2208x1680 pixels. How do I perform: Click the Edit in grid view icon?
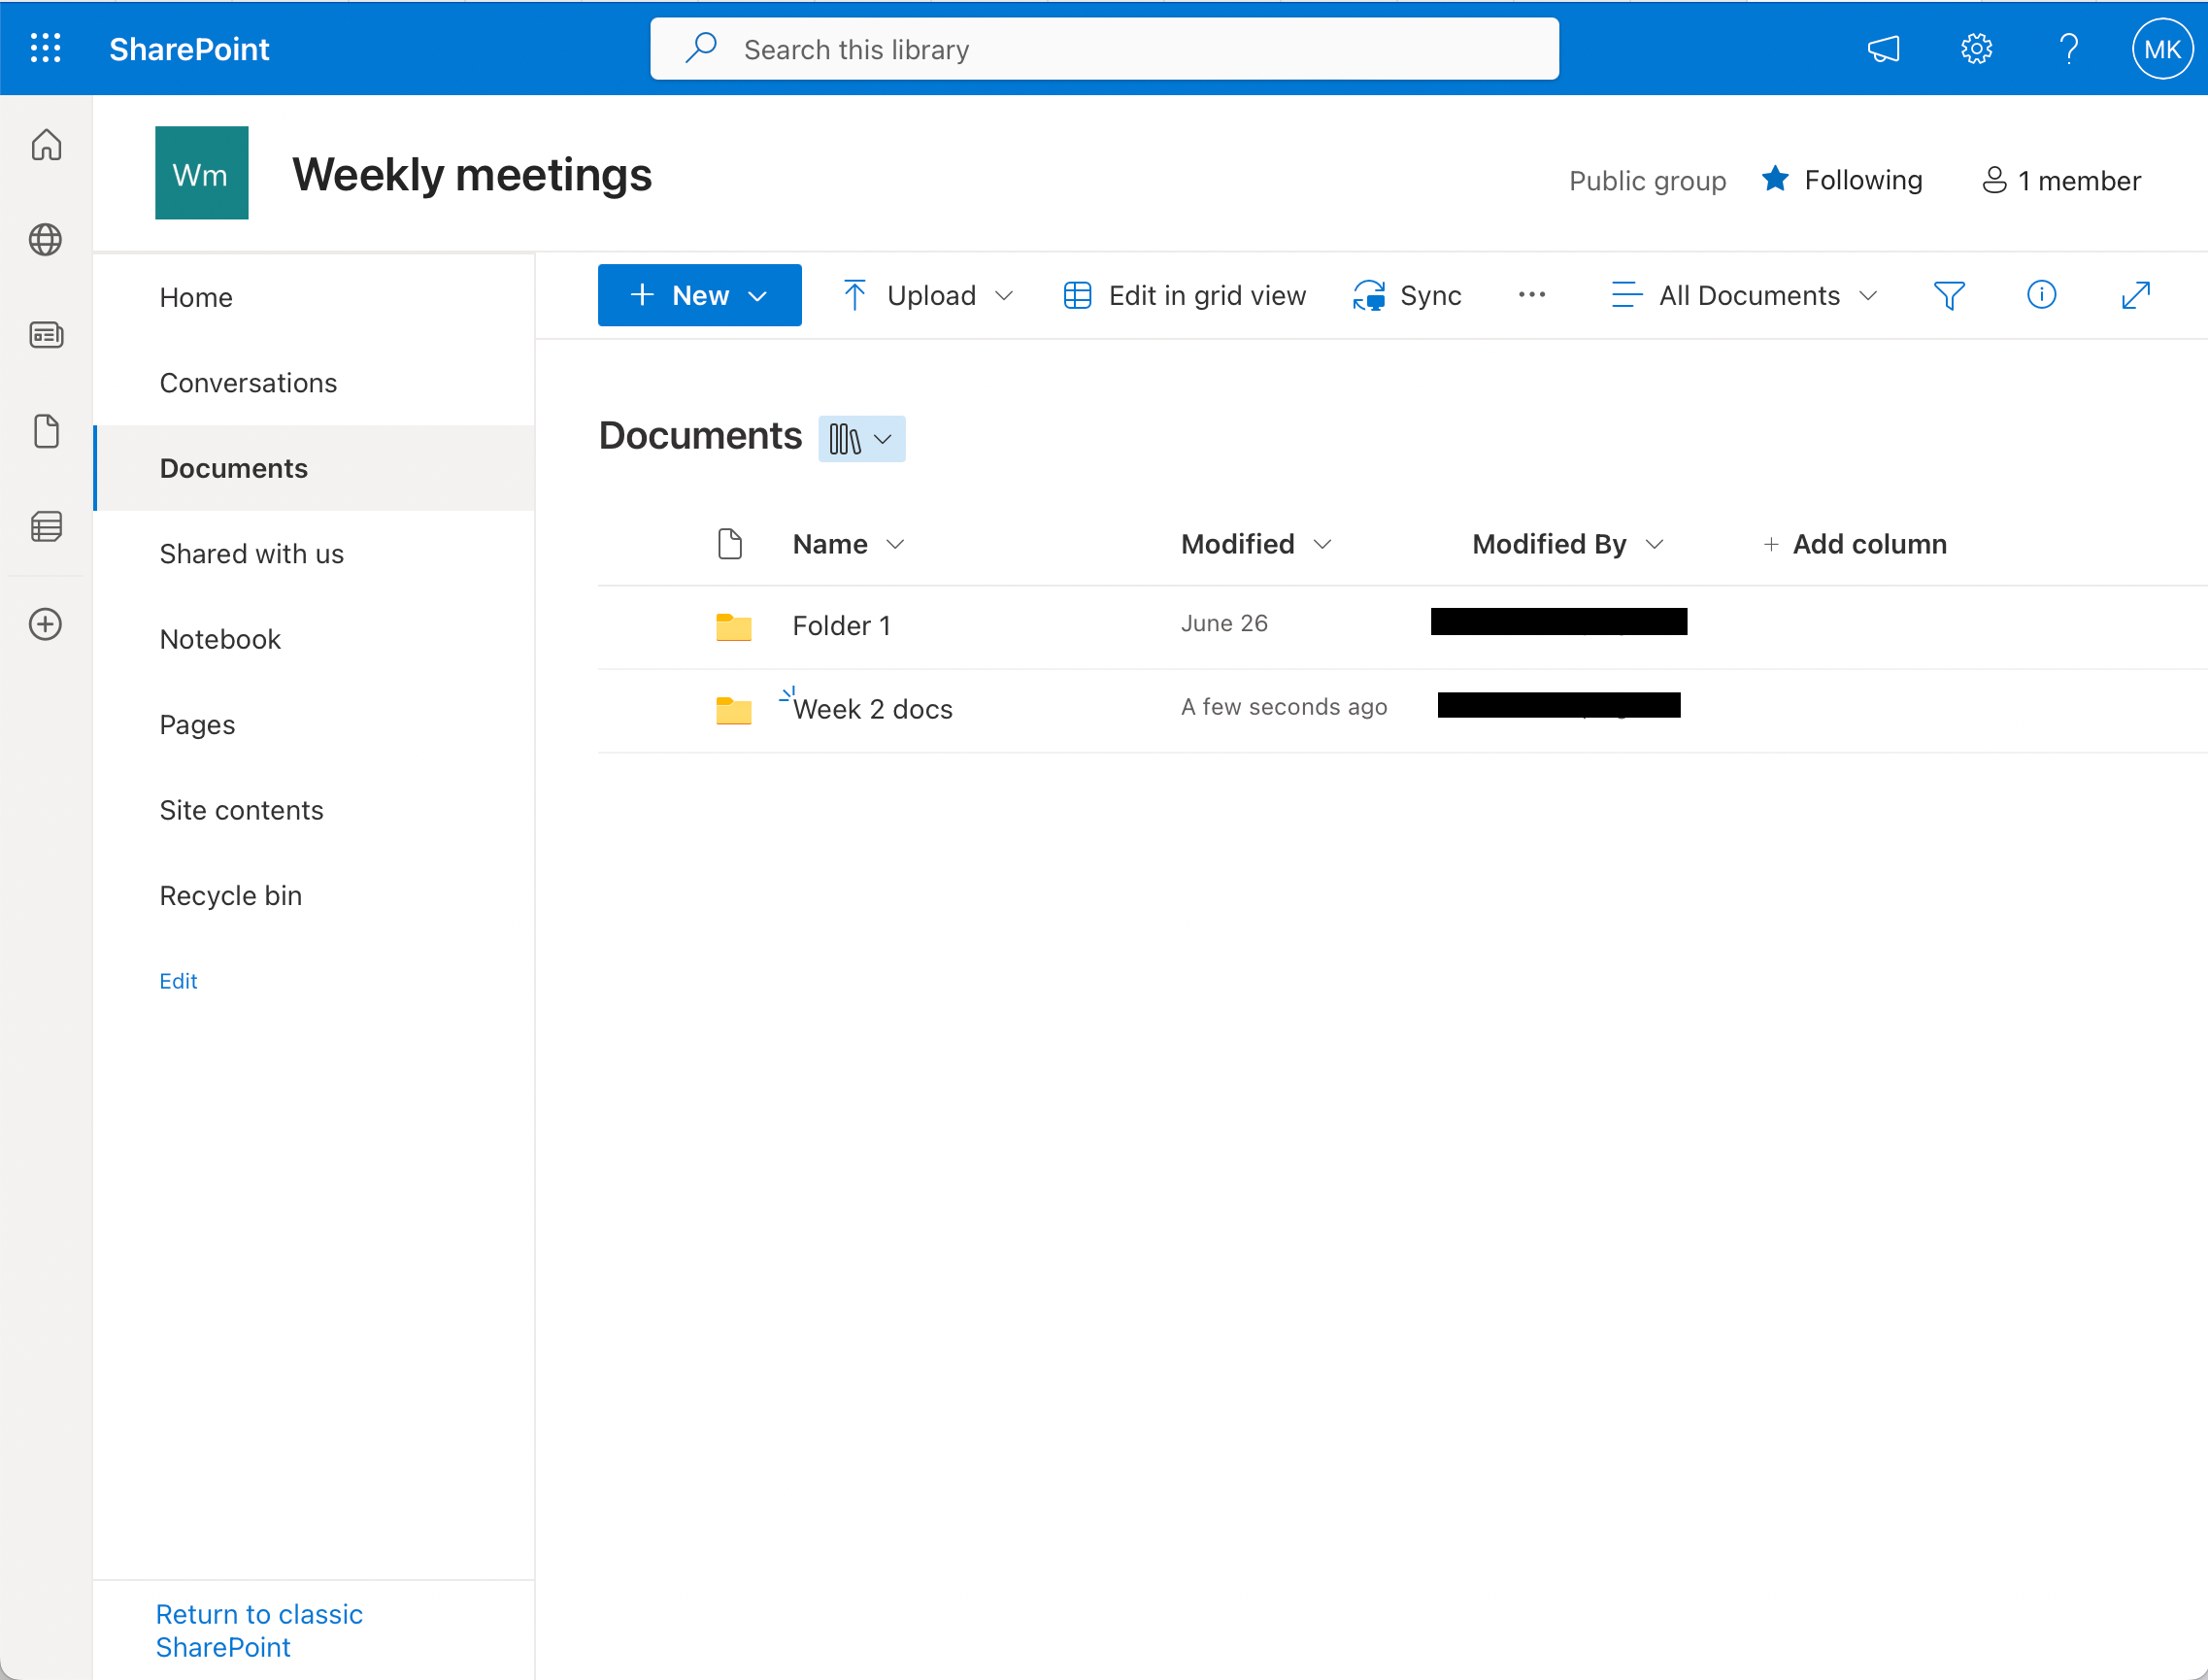pyautogui.click(x=1074, y=294)
